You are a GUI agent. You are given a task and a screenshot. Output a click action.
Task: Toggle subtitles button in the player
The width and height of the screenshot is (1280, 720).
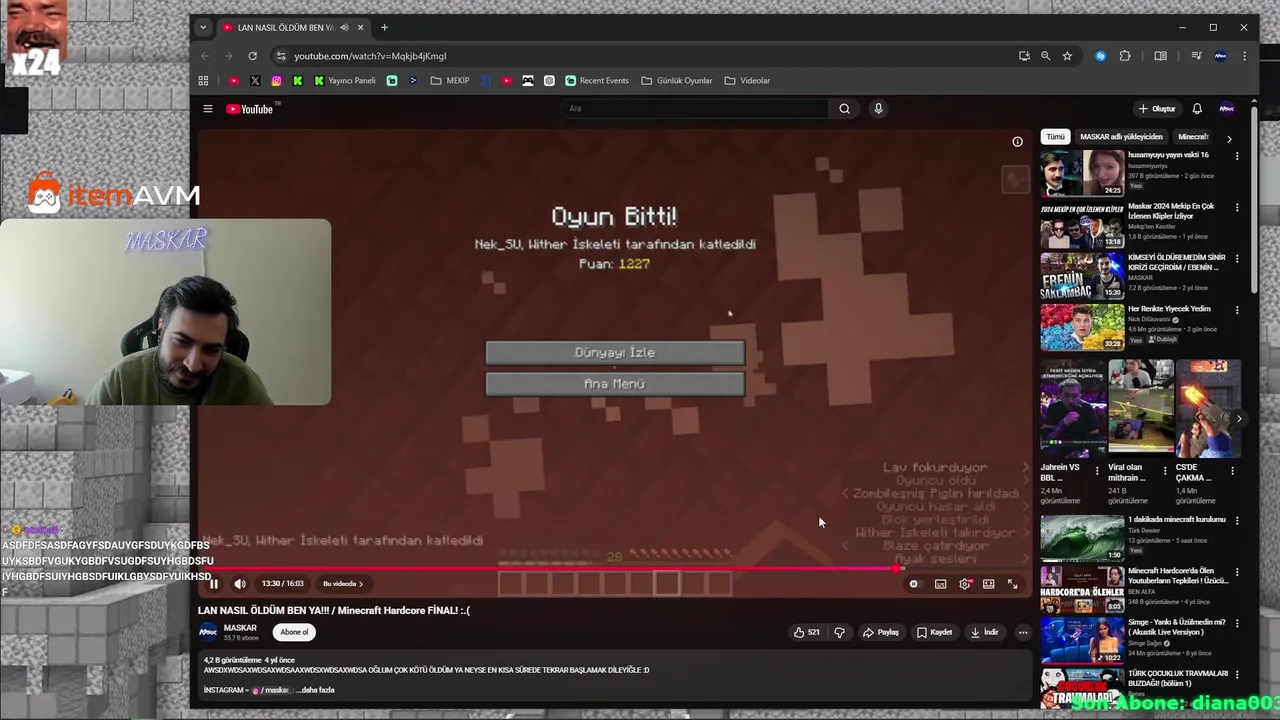click(x=940, y=584)
